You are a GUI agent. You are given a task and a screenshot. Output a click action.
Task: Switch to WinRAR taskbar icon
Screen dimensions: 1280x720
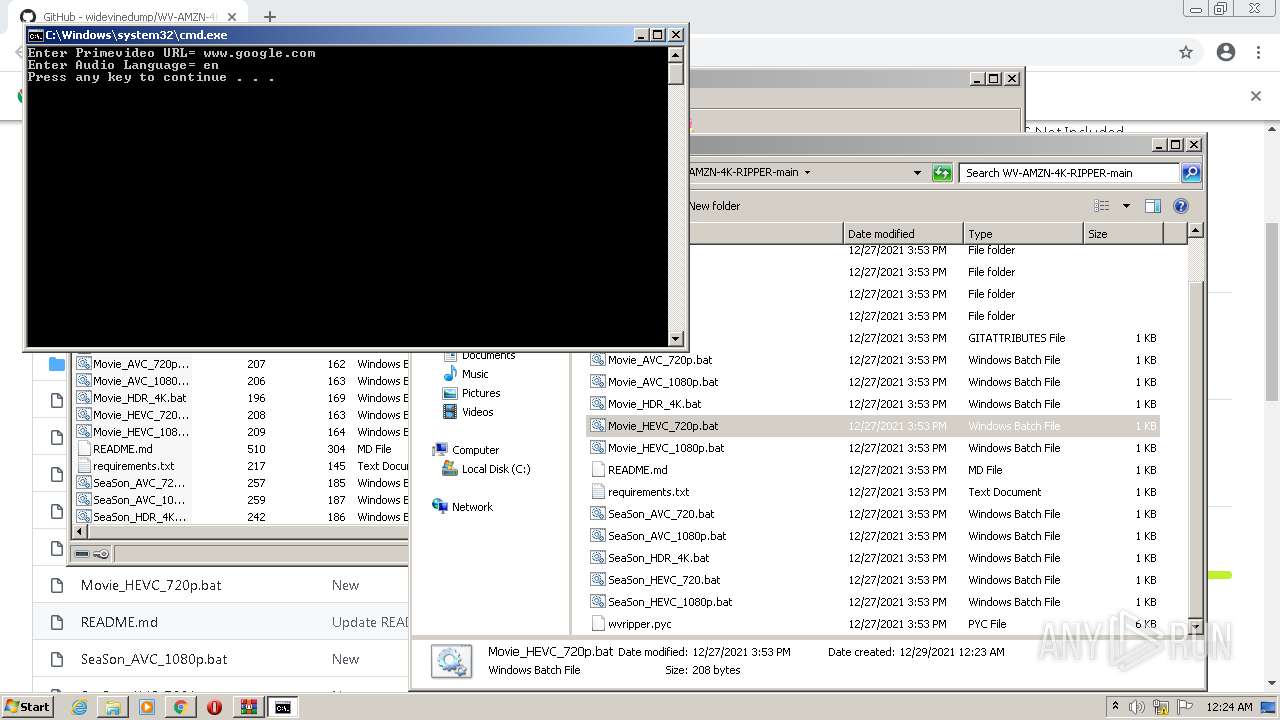point(248,707)
